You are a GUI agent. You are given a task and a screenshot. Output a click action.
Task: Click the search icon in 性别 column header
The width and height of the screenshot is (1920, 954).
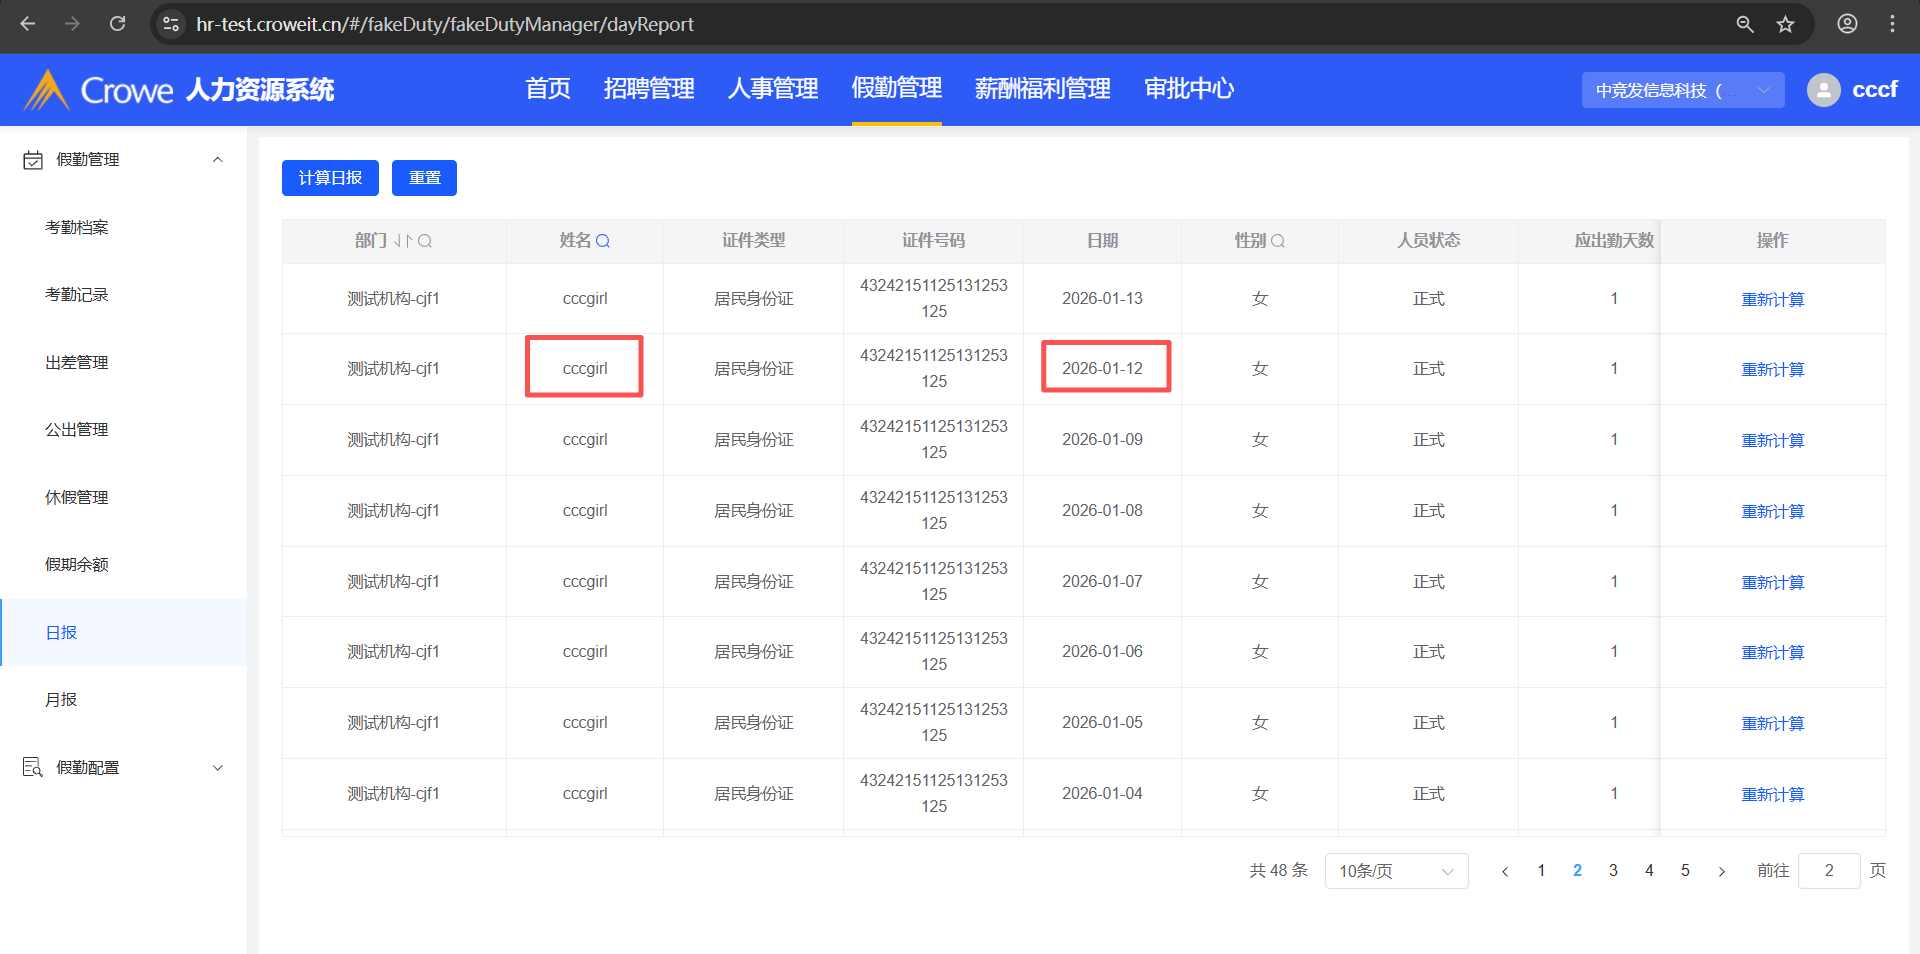[x=1278, y=241]
